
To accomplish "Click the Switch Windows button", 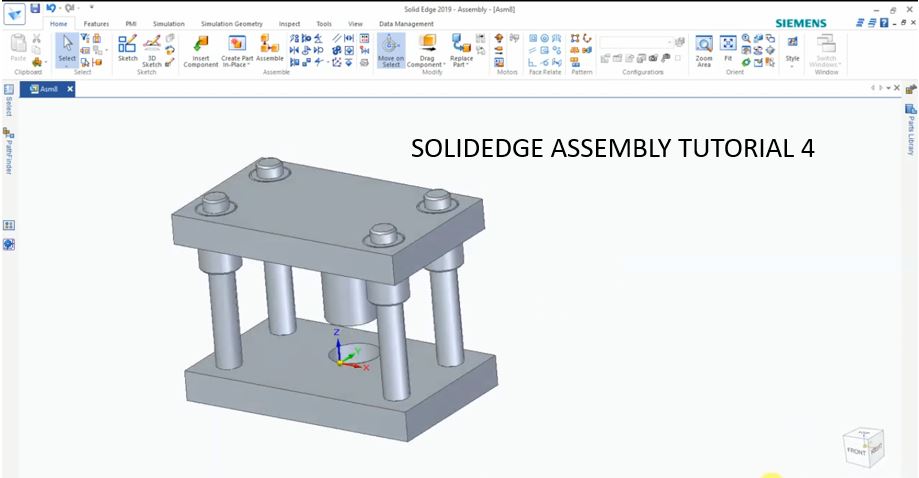I will tap(826, 50).
